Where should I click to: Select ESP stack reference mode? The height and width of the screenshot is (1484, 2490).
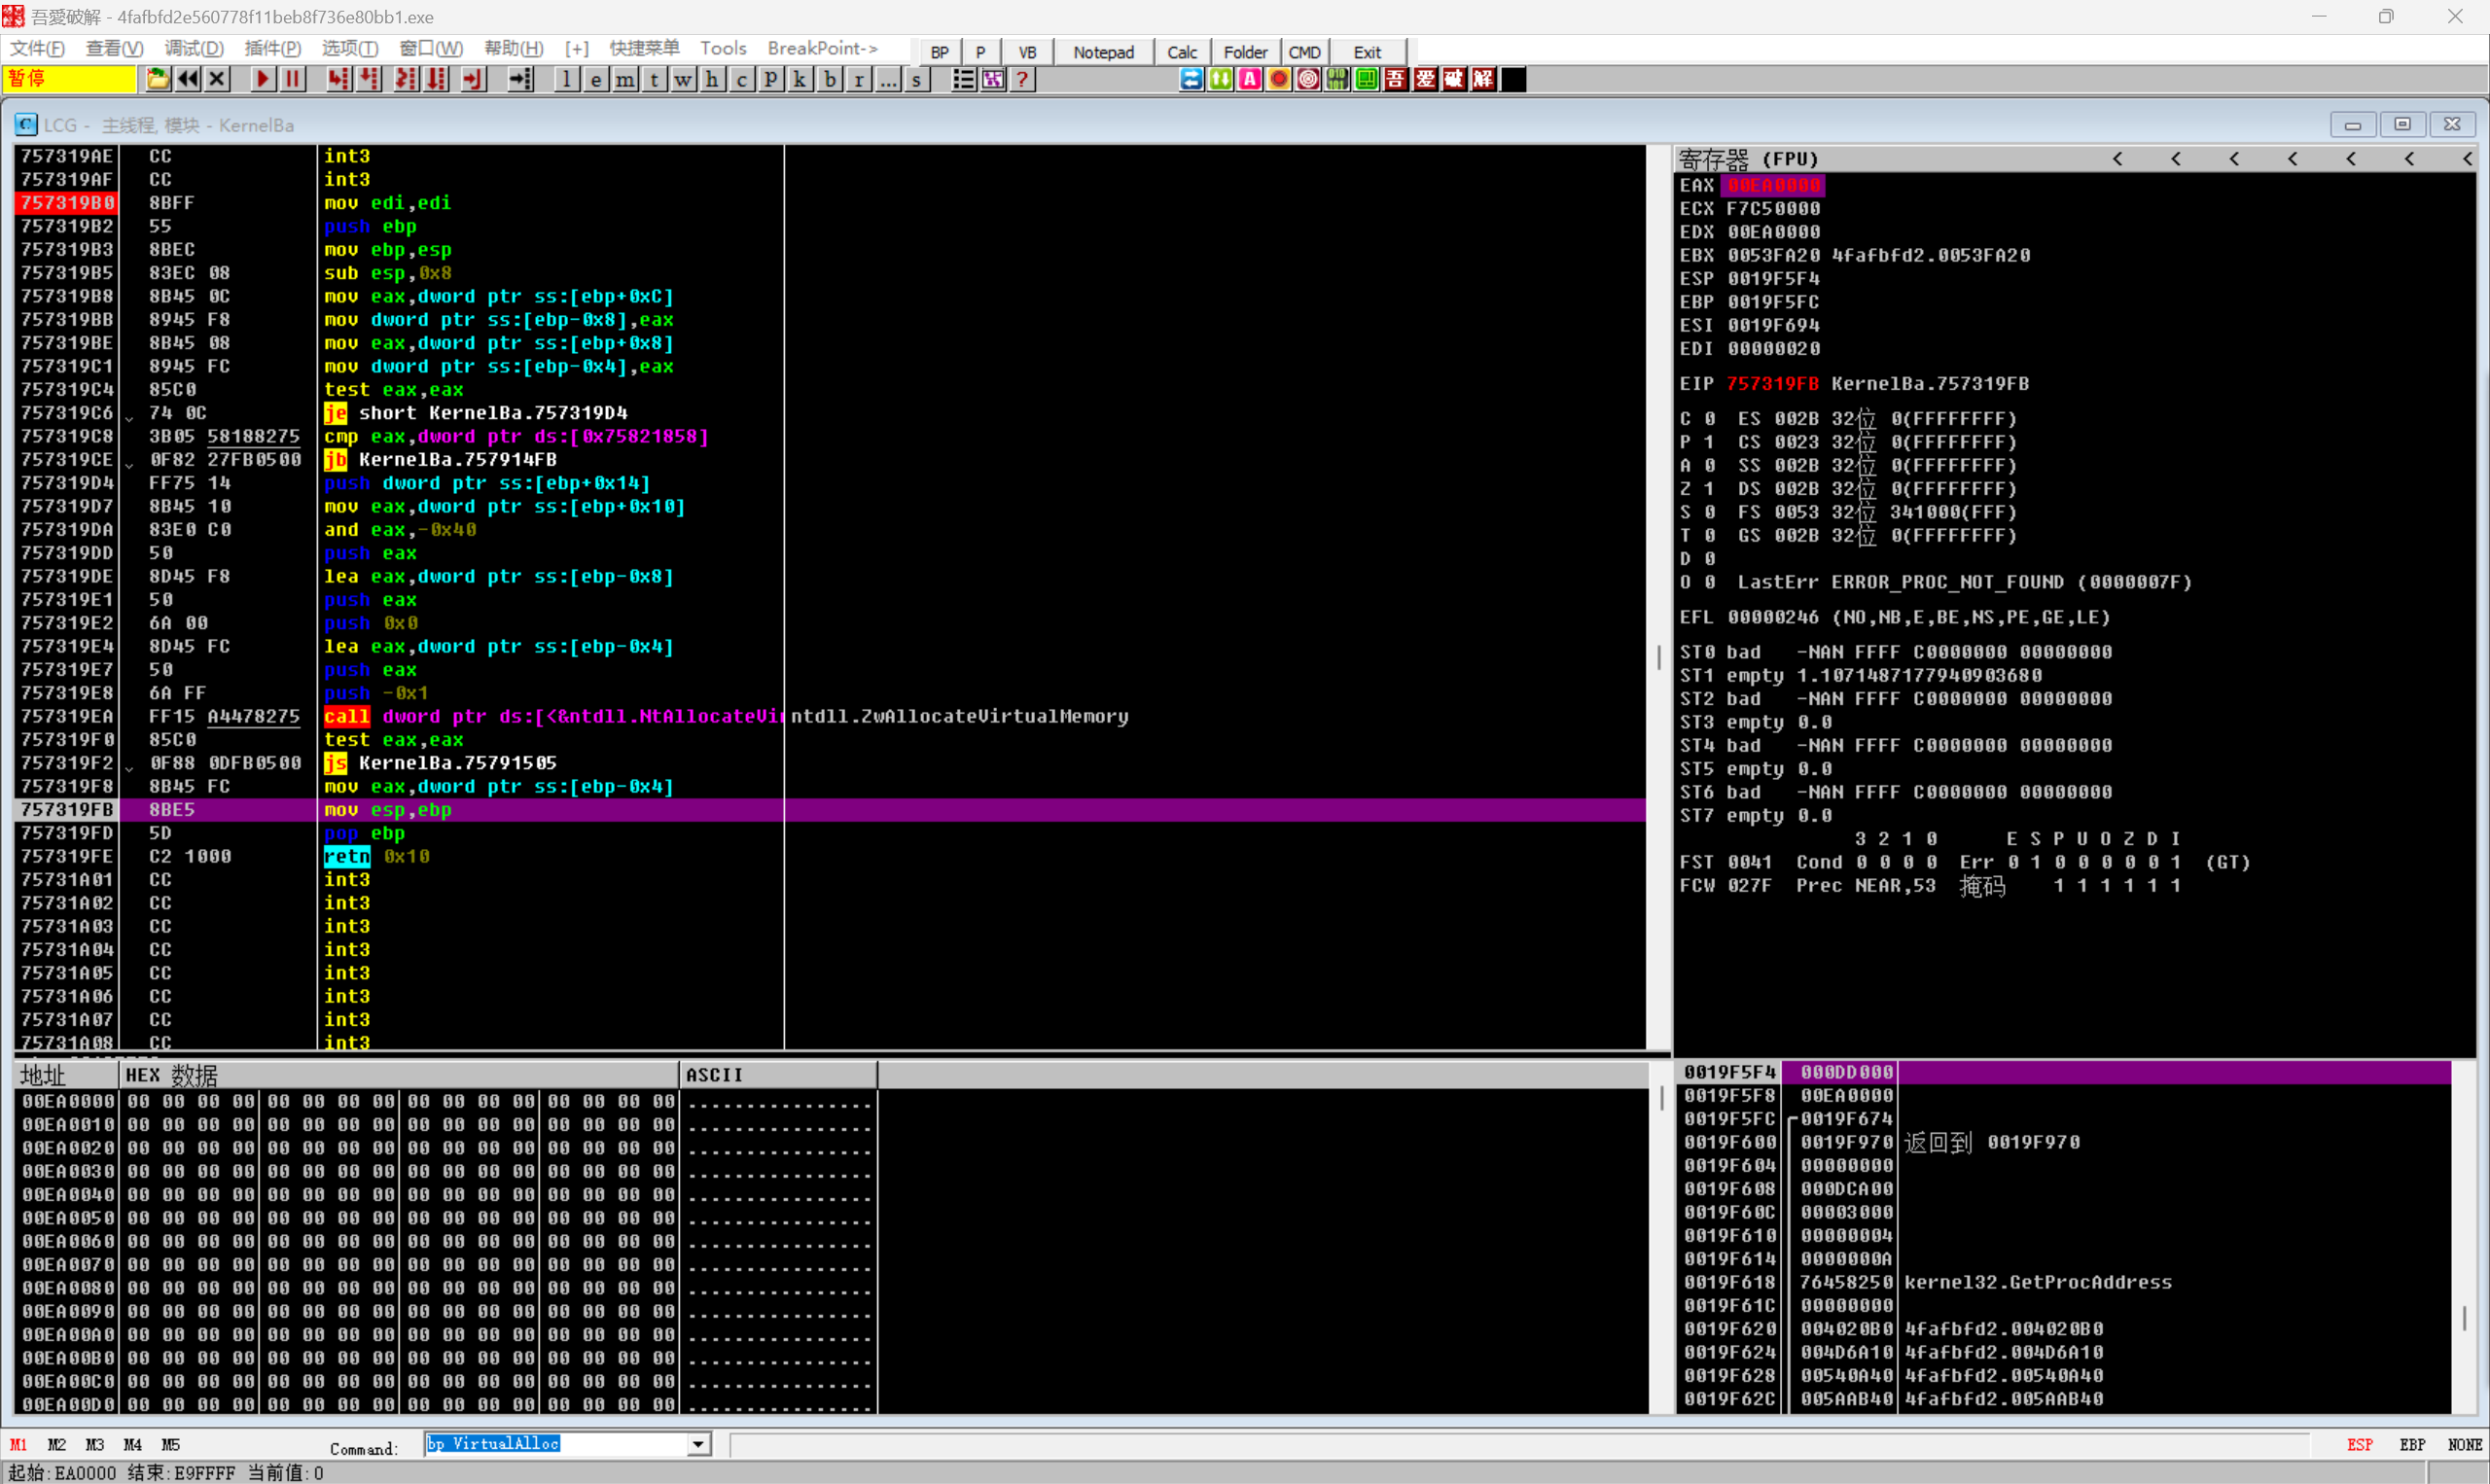click(2360, 1445)
